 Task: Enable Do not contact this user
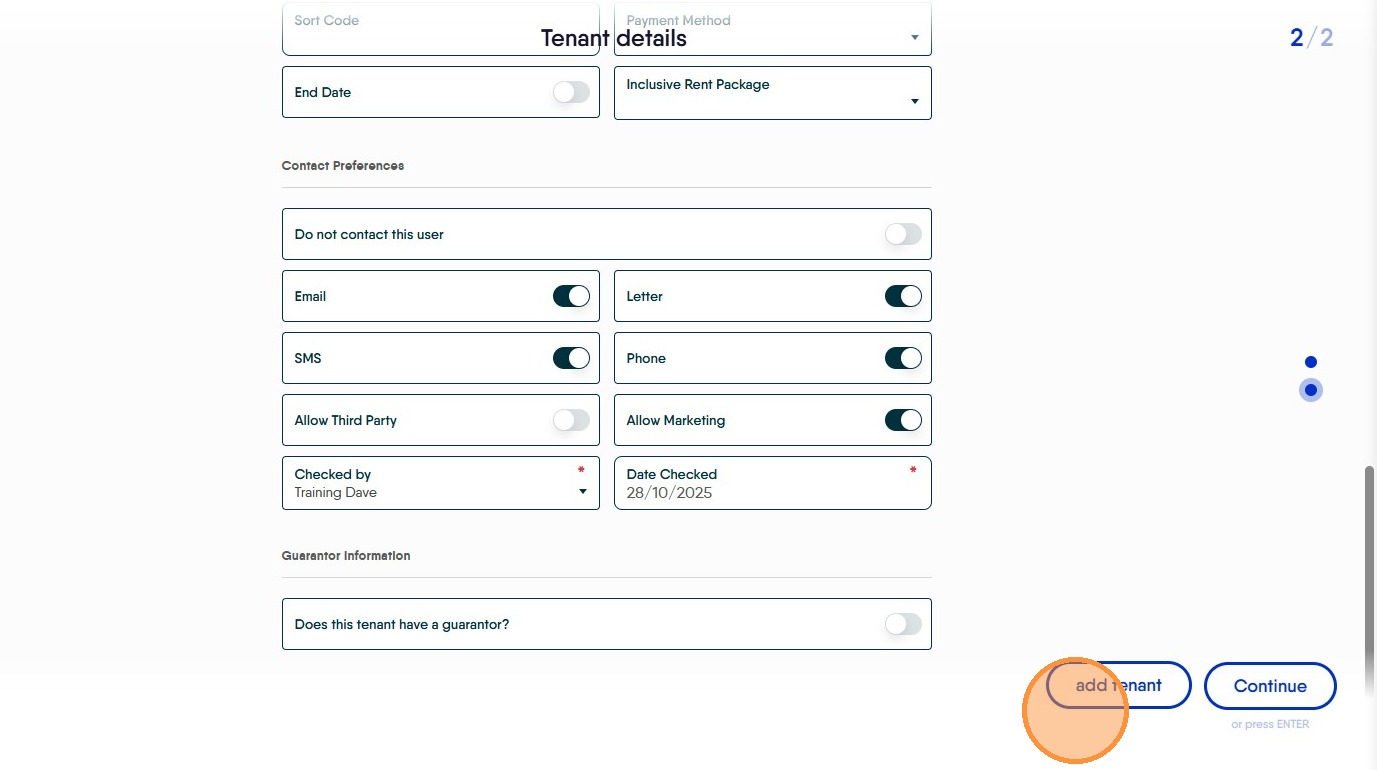coord(902,234)
